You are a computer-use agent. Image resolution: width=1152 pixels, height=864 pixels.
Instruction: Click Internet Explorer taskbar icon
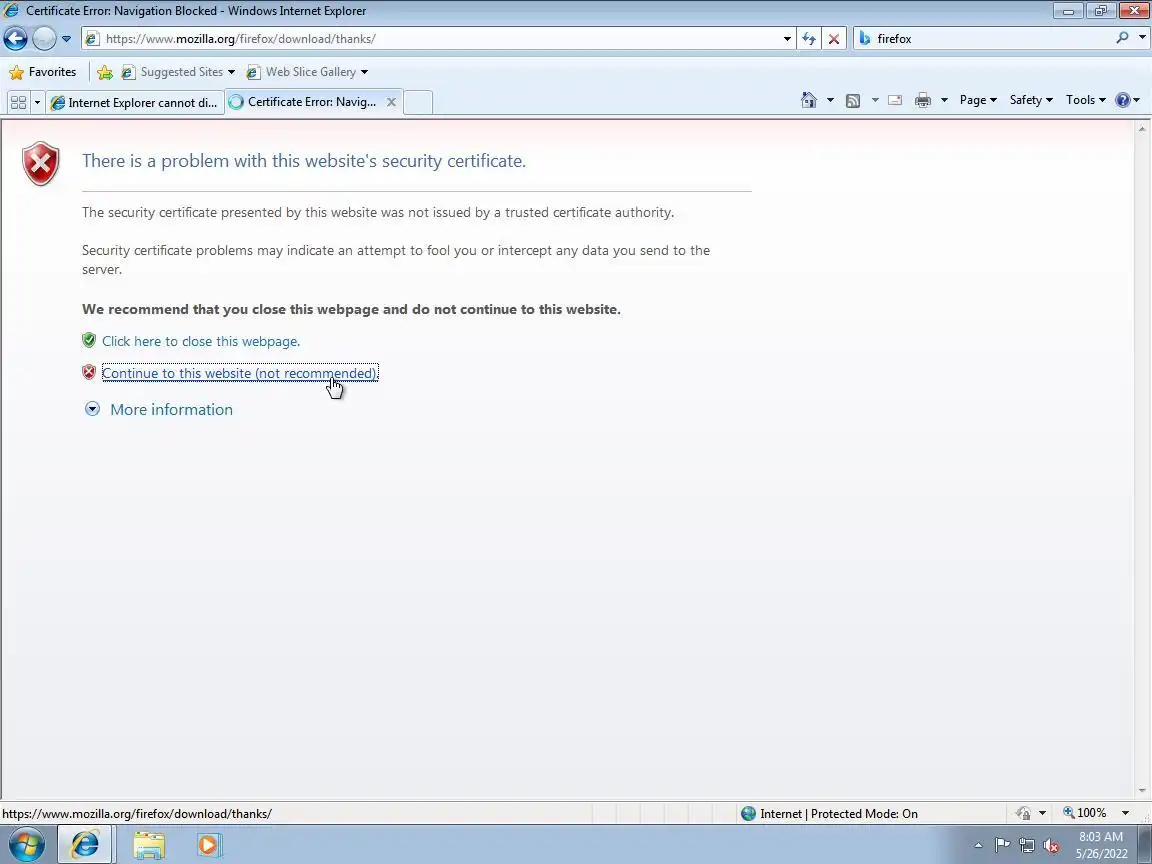84,845
